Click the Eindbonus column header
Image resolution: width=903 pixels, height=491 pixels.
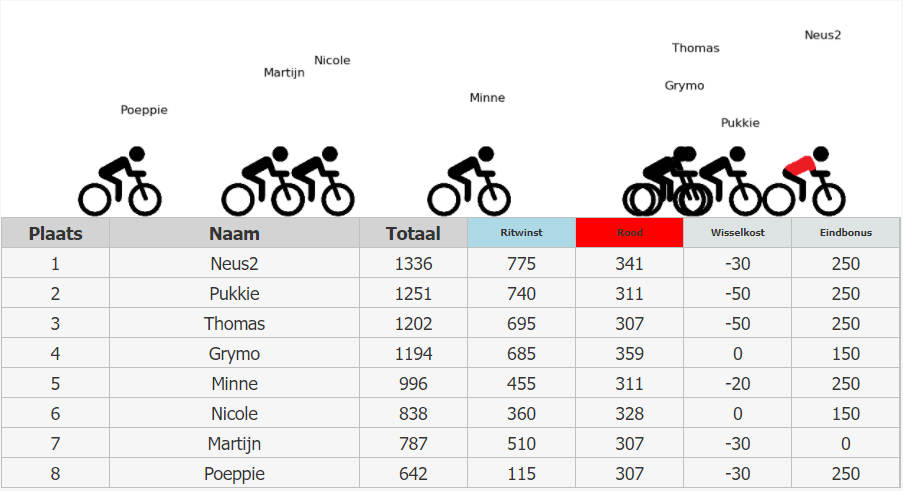[x=845, y=233]
